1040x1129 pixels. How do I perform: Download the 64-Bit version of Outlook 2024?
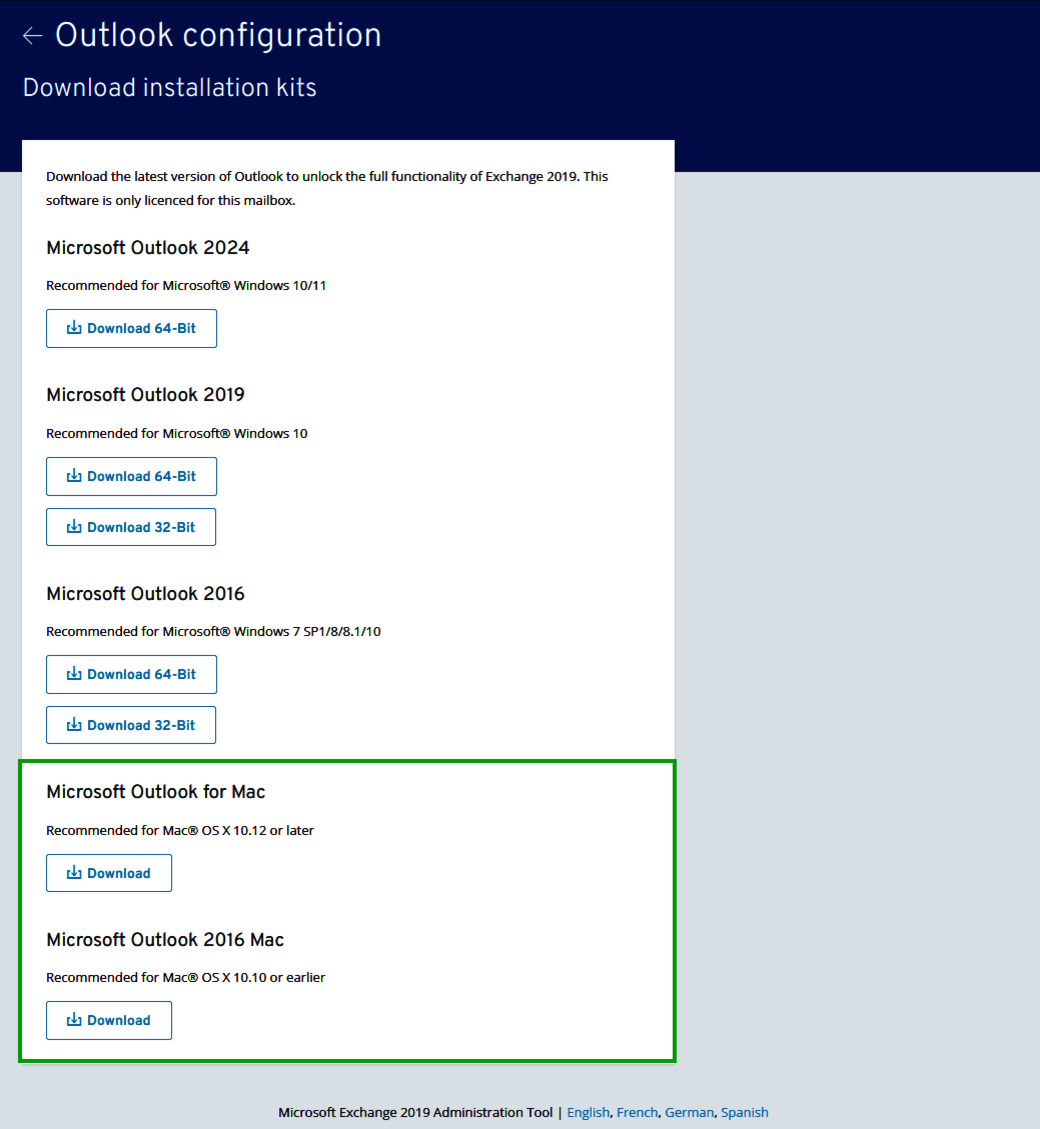point(131,328)
